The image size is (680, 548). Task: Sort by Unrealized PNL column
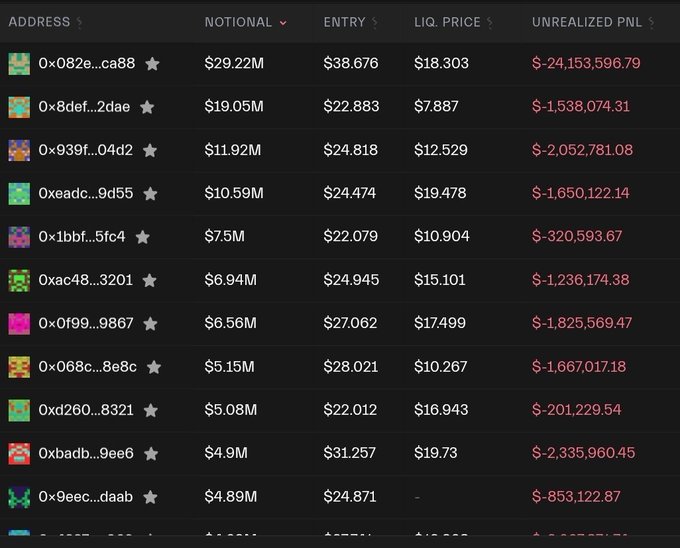point(592,22)
